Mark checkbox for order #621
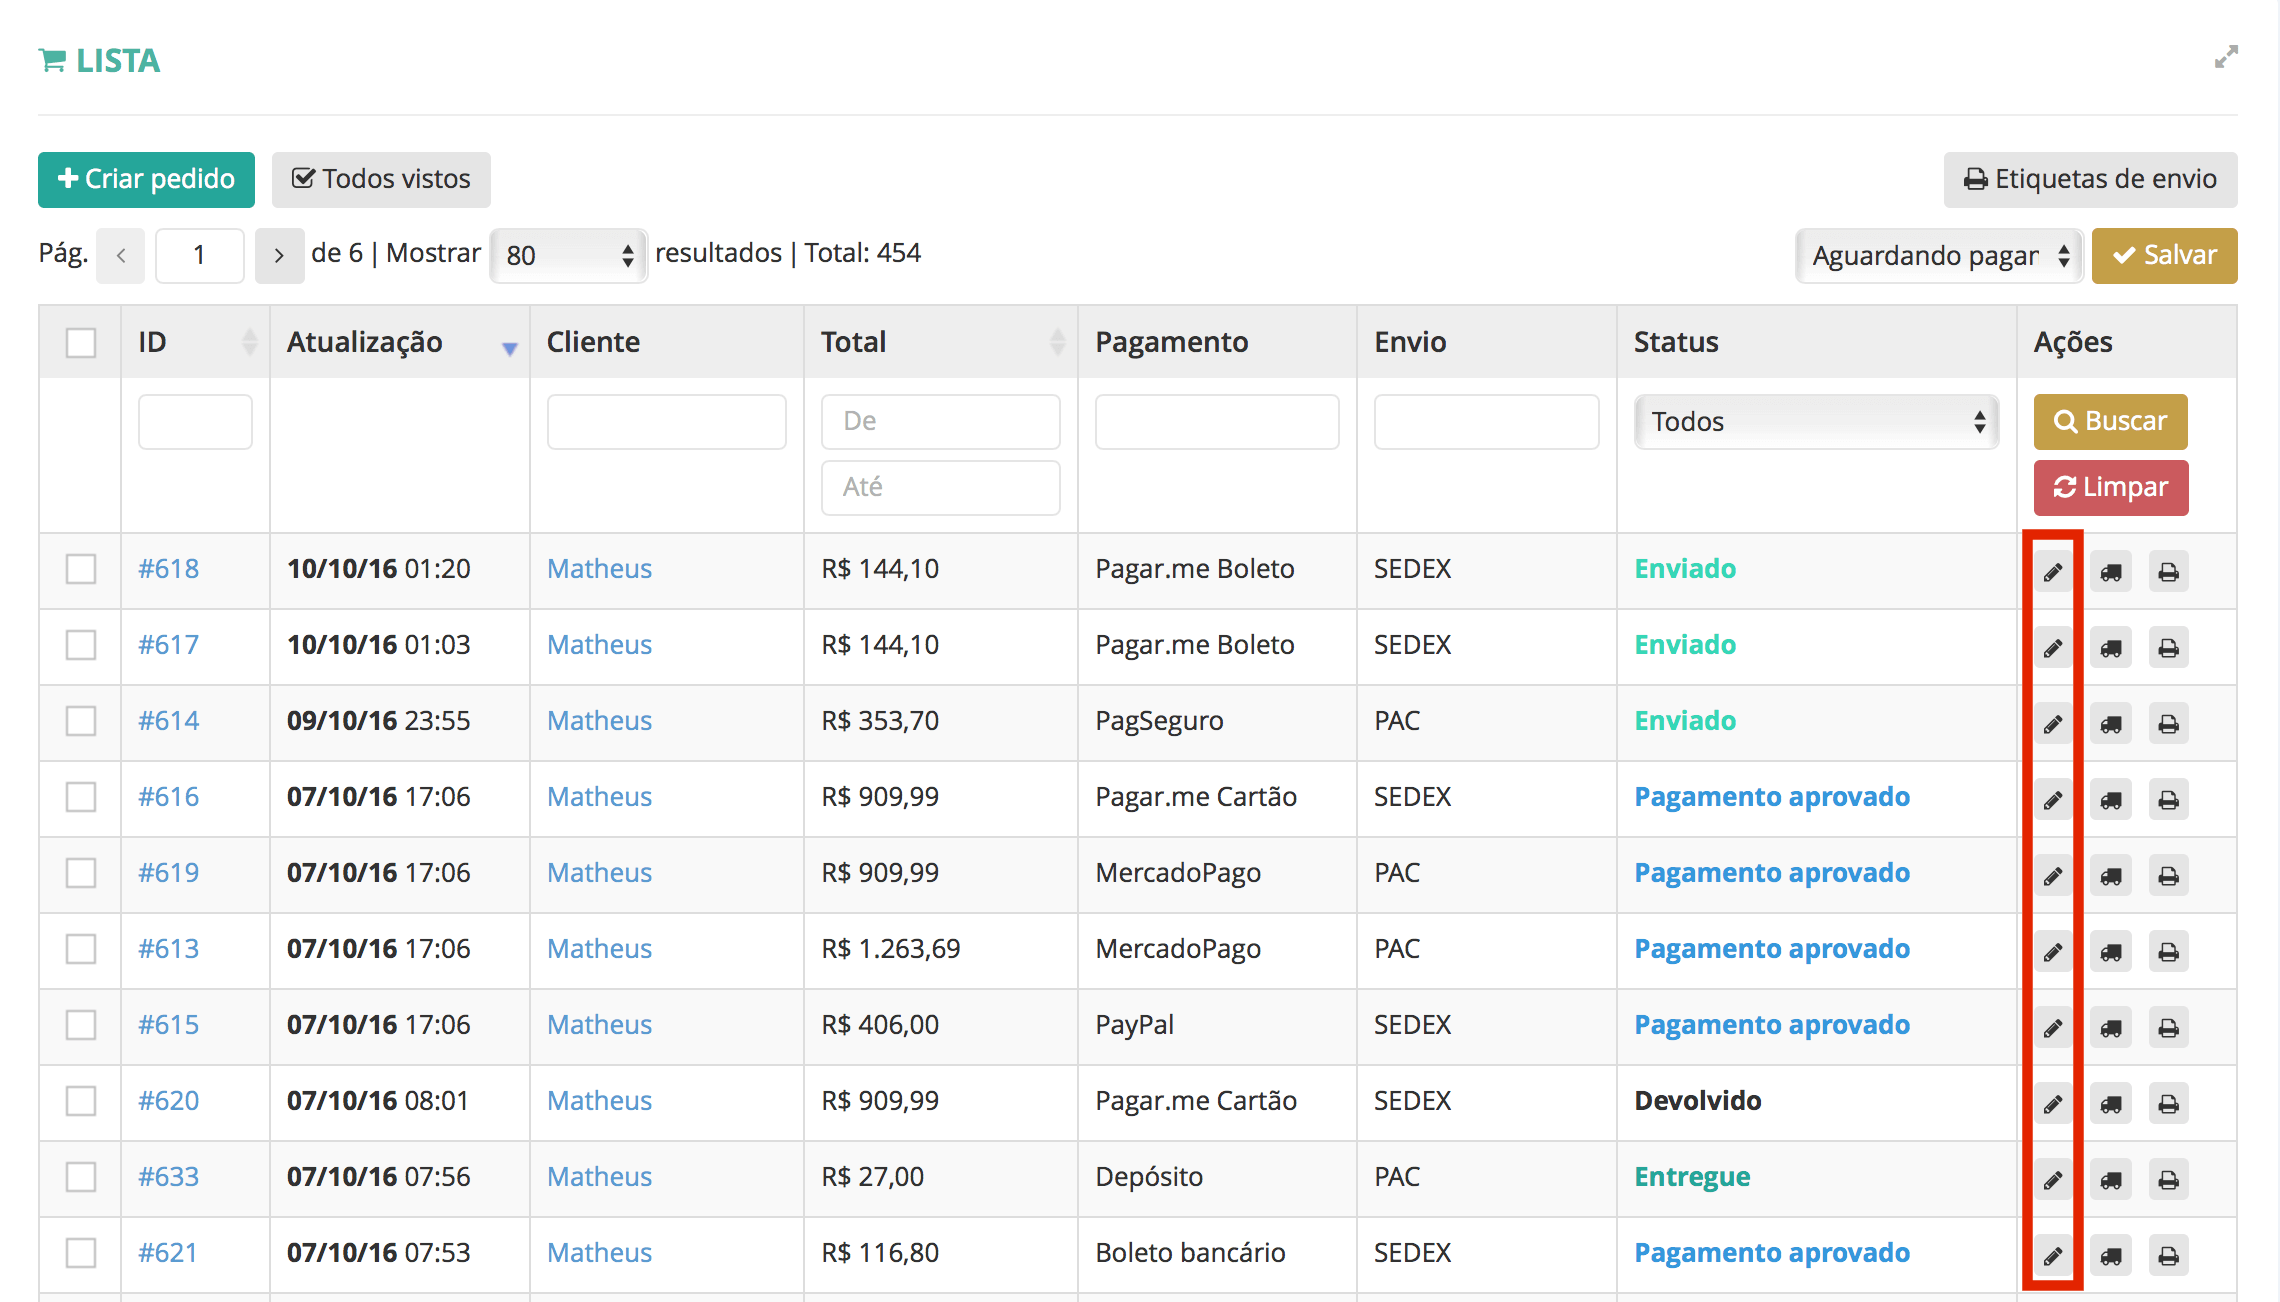Viewport: 2280px width, 1302px height. pyautogui.click(x=81, y=1253)
